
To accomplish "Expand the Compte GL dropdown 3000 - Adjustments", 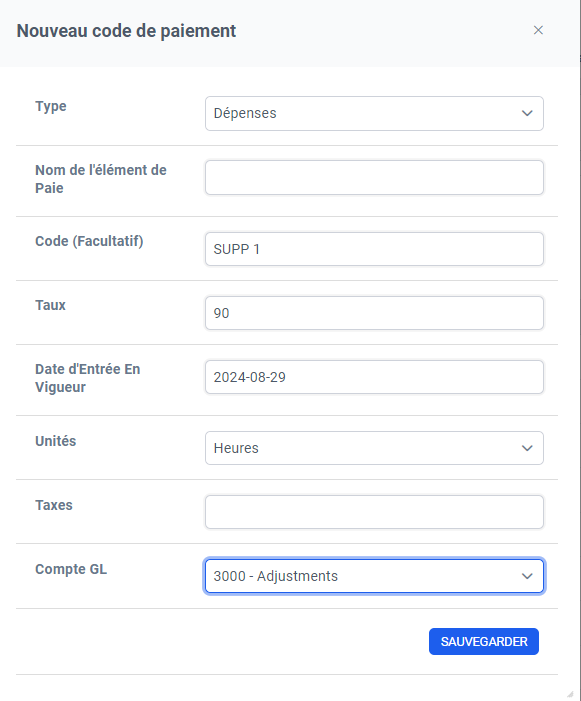I will 374,576.
